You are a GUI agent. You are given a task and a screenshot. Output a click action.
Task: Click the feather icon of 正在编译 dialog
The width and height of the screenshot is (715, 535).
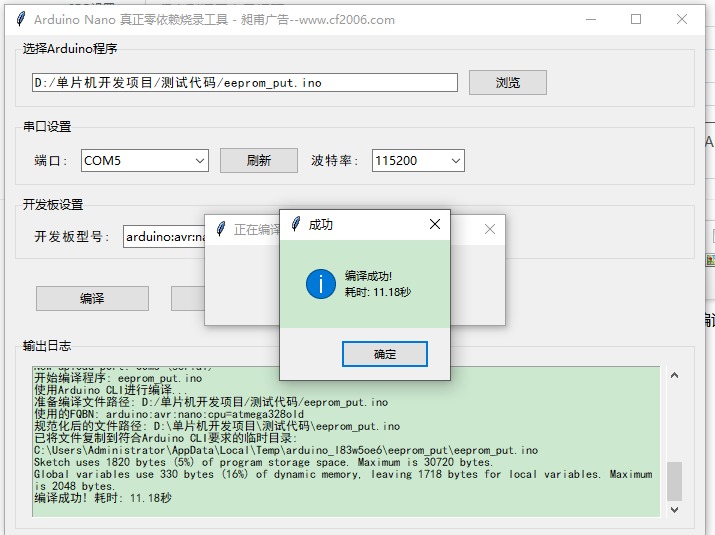pos(220,229)
